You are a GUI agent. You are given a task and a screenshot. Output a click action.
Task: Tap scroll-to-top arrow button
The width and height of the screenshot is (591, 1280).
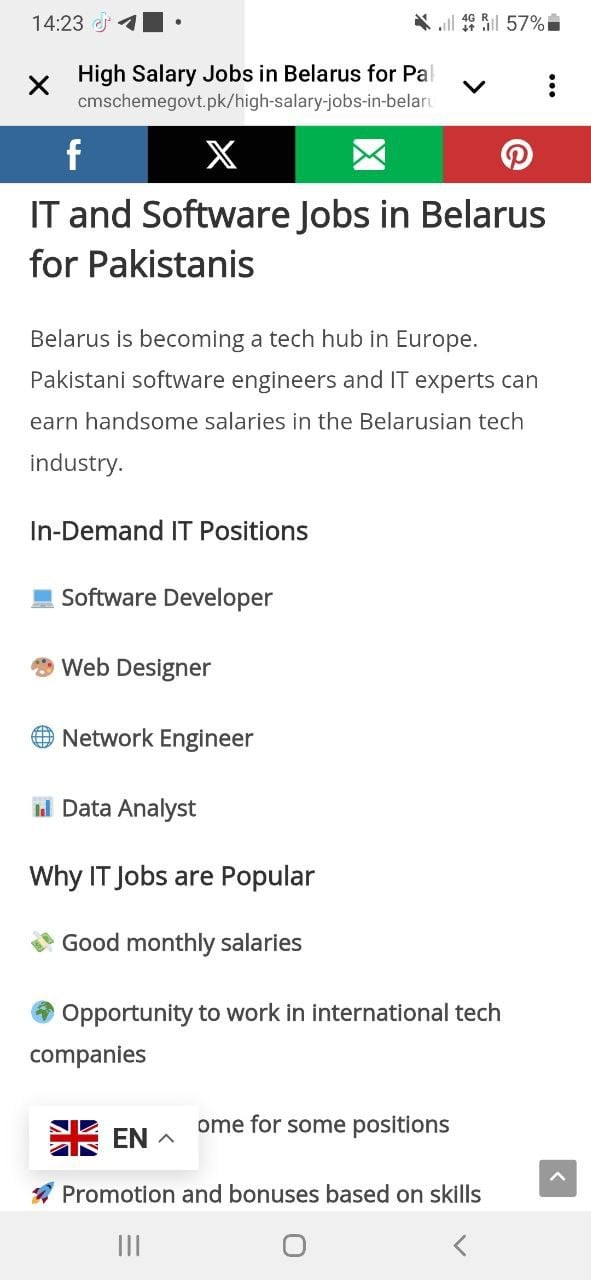tap(558, 1178)
